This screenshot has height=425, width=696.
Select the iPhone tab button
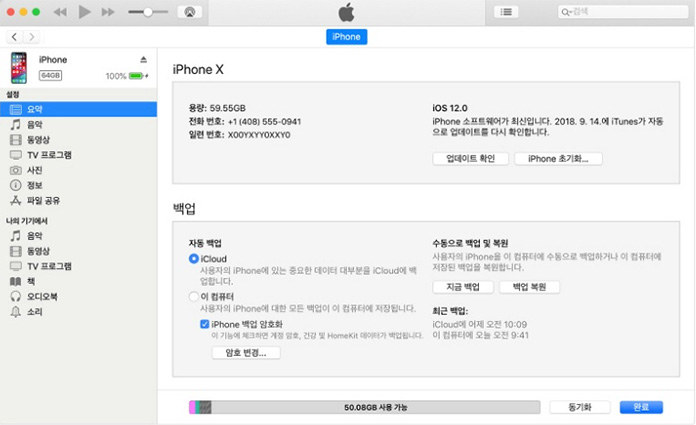coord(346,37)
